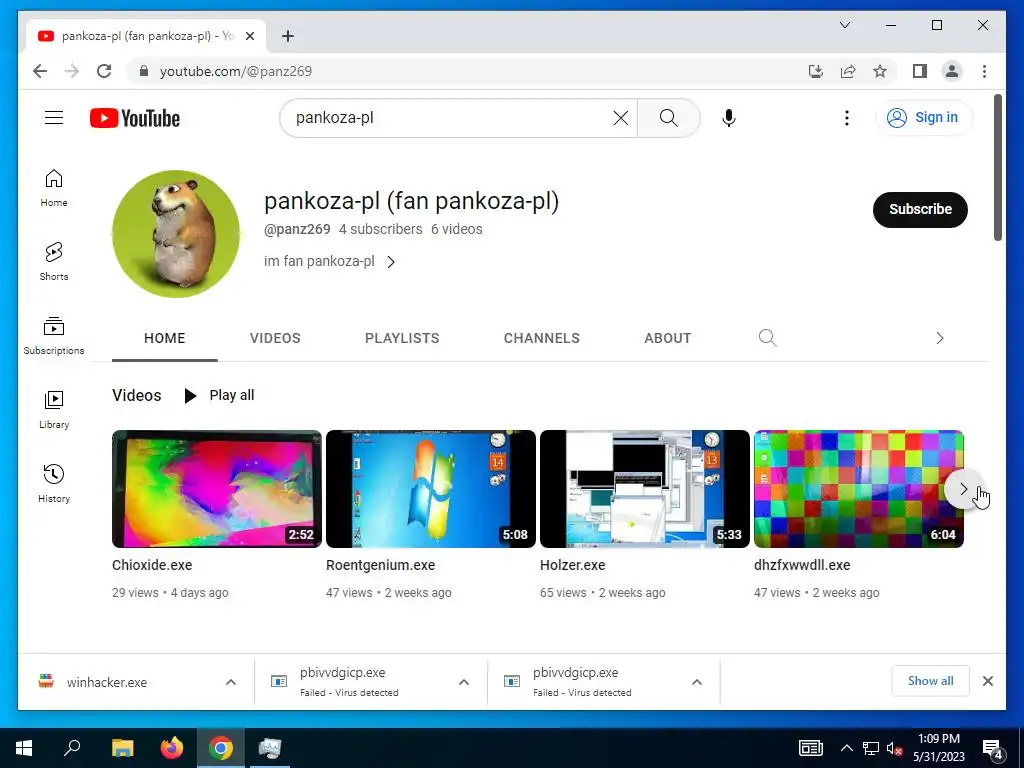Click the browser address bar URL
Viewport: 1024px width, 768px height.
(236, 71)
